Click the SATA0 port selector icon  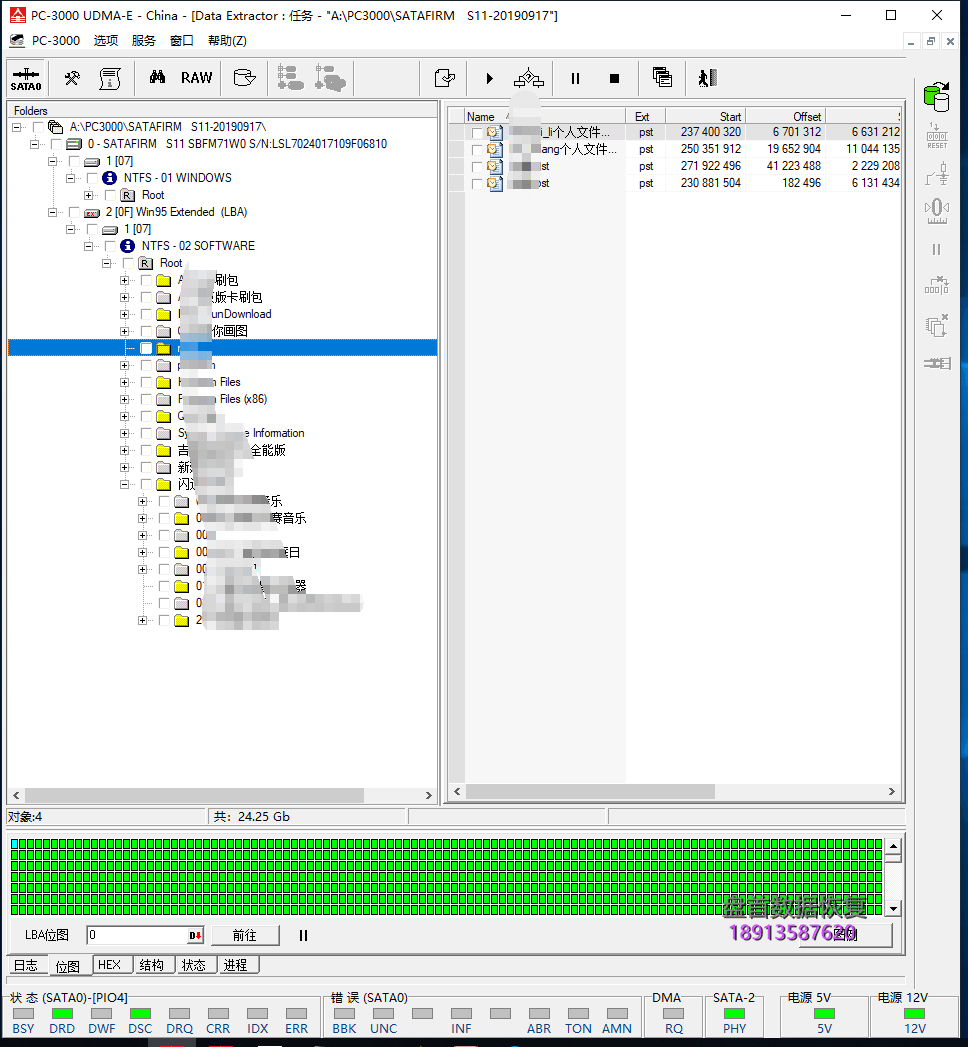(26, 79)
